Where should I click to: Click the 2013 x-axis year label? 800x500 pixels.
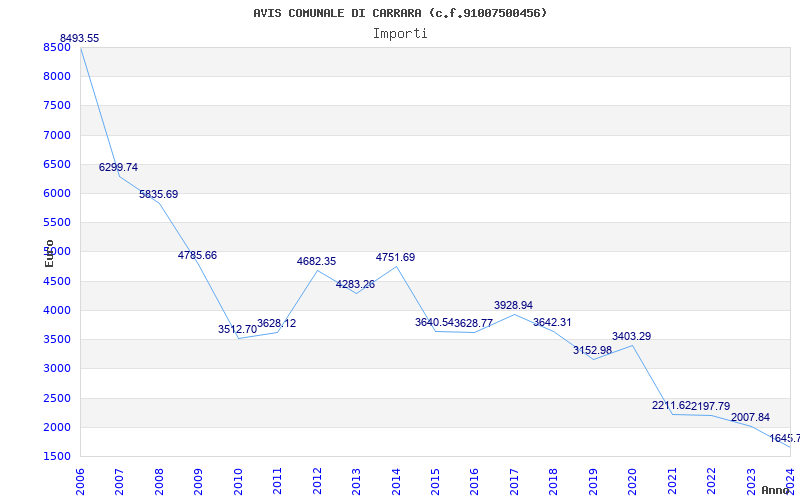pos(356,481)
